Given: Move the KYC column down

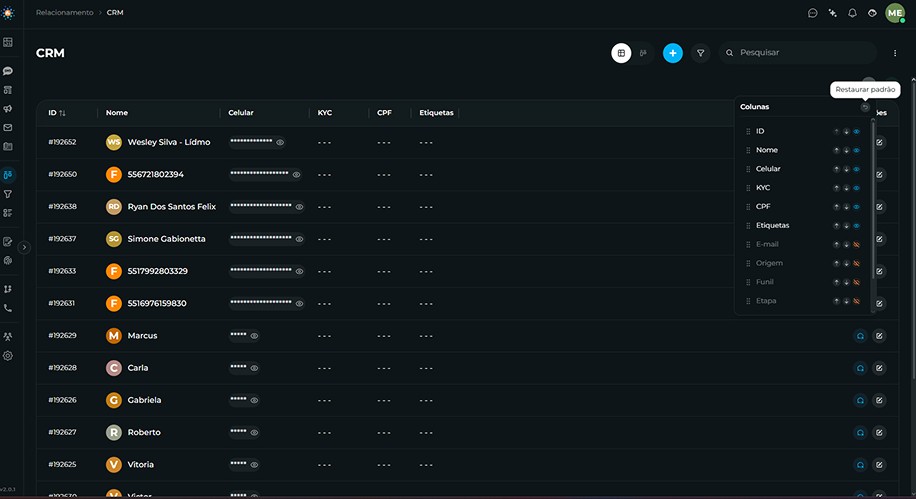Looking at the screenshot, I should (x=846, y=188).
